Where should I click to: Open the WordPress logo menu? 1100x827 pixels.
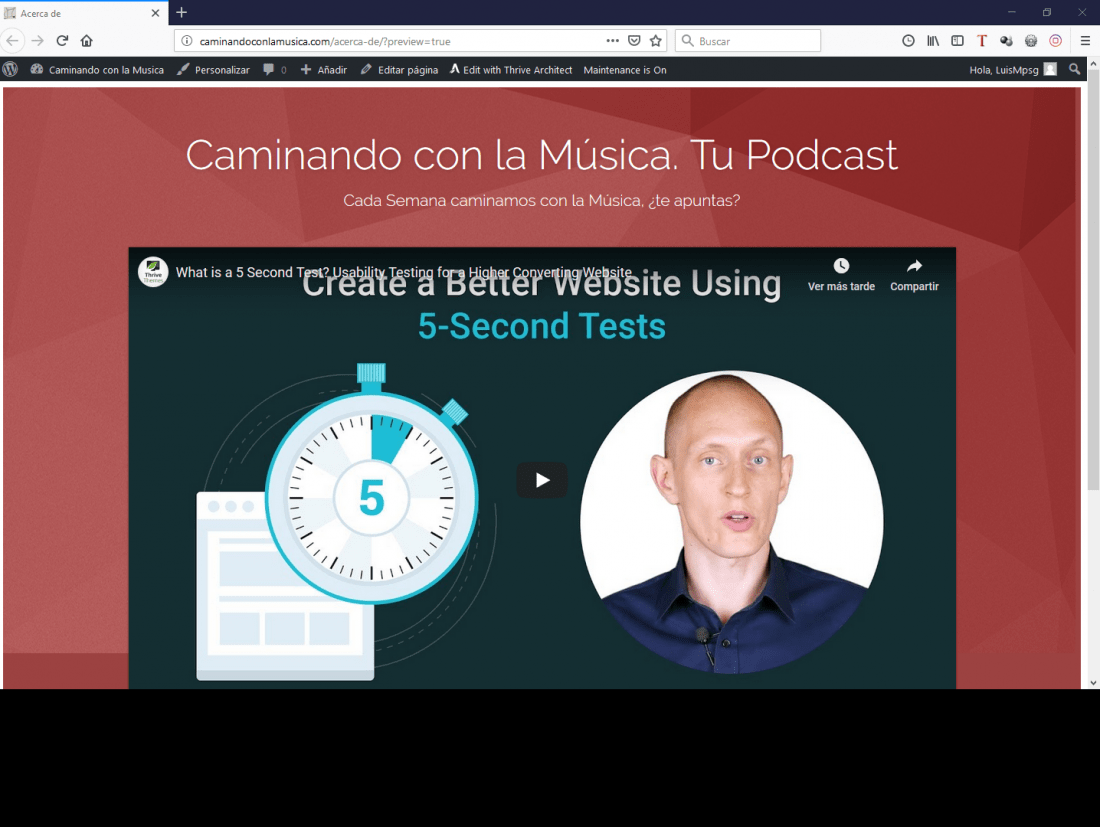pyautogui.click(x=11, y=69)
